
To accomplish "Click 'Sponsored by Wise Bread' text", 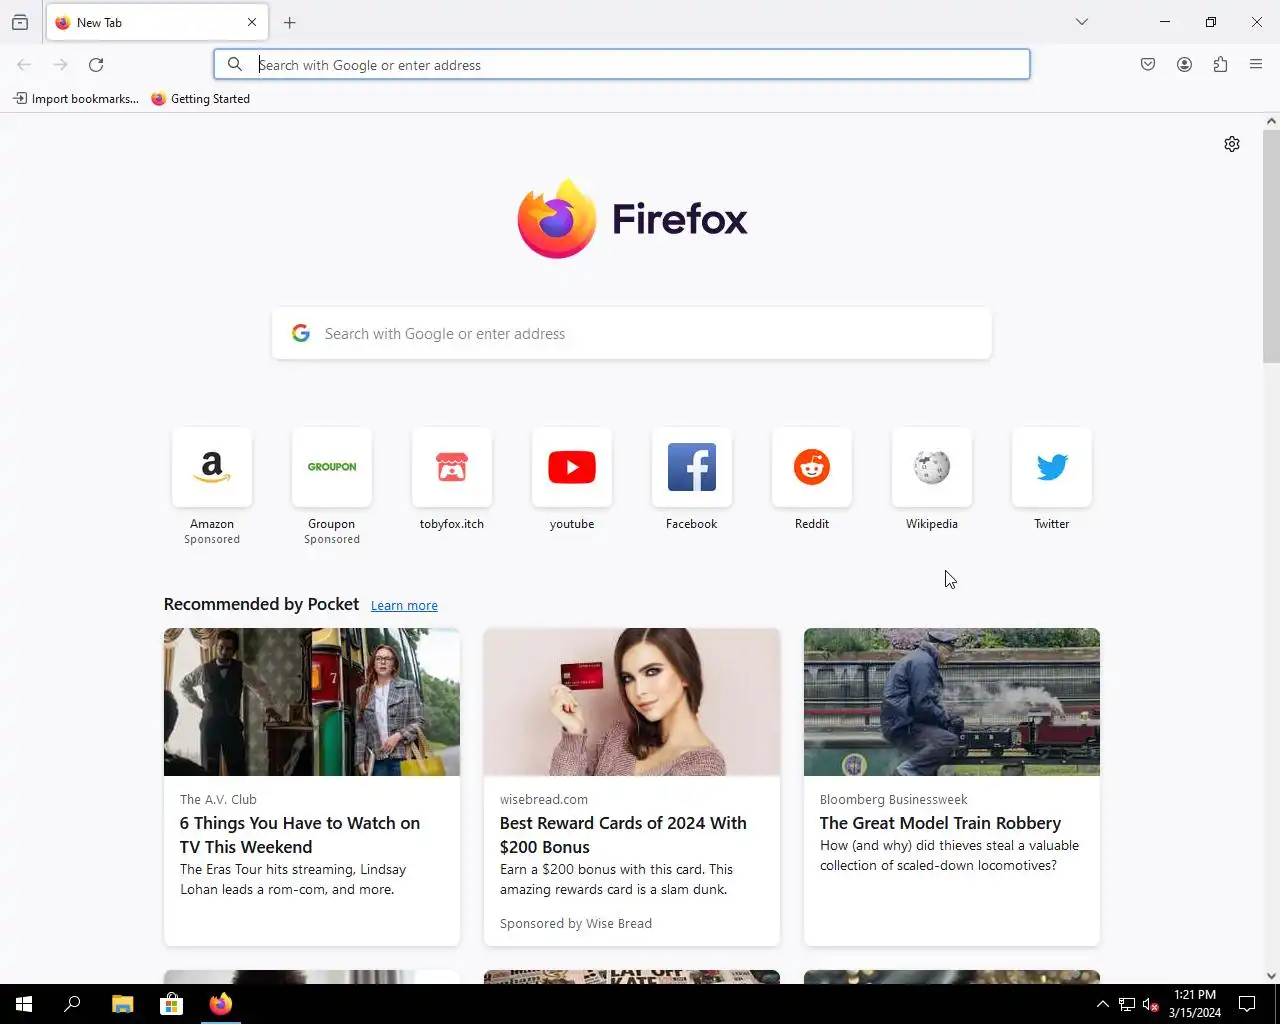I will [576, 924].
